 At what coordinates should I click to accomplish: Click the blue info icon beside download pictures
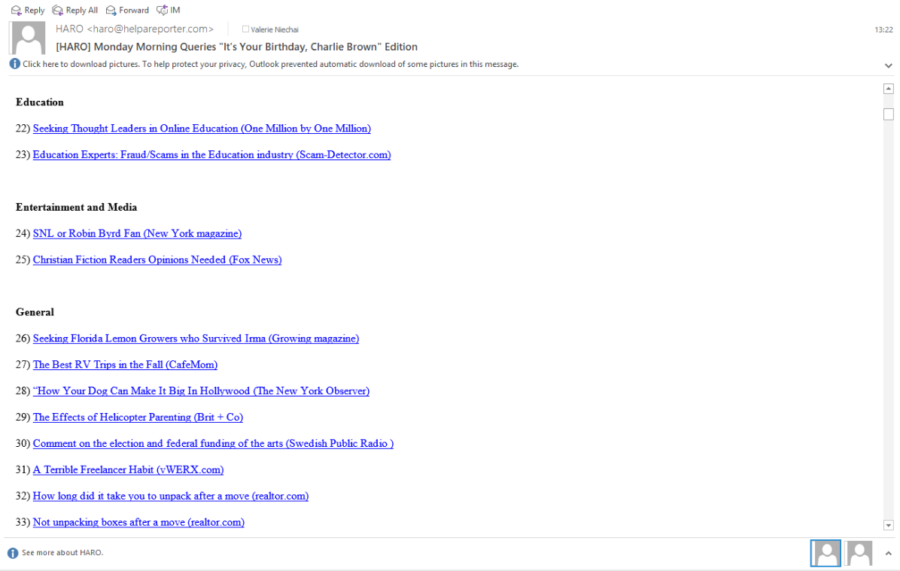(15, 64)
